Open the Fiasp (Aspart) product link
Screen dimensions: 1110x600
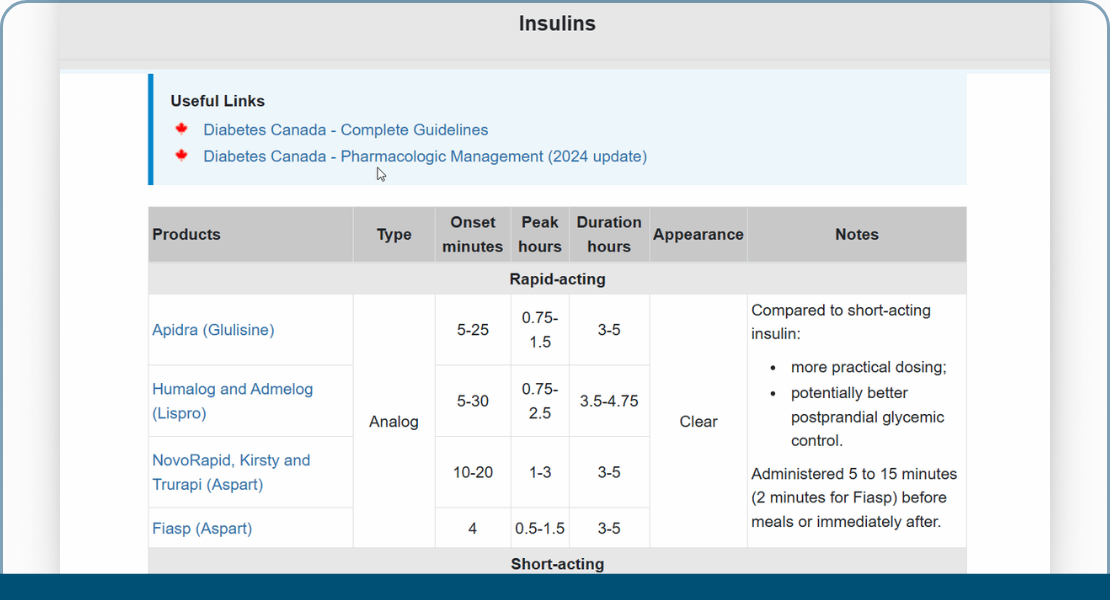202,528
